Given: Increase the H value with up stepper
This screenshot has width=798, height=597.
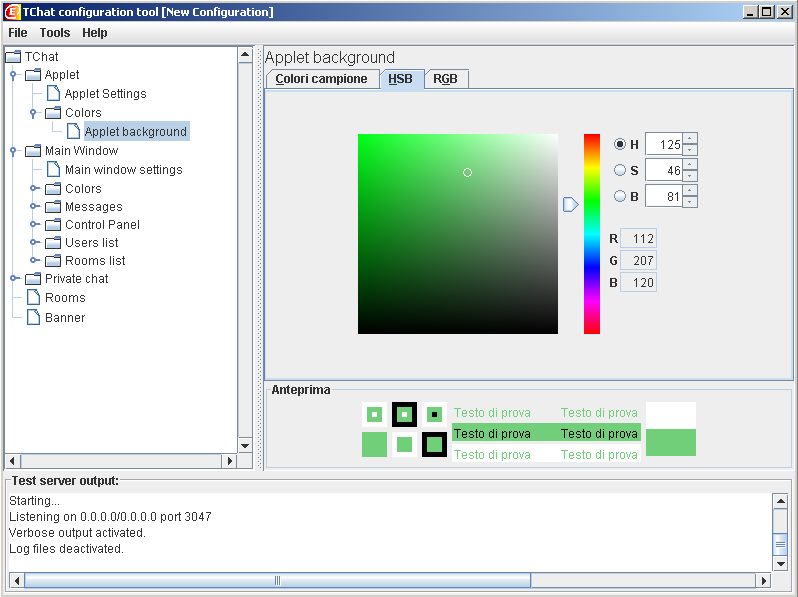Looking at the screenshot, I should tap(690, 138).
